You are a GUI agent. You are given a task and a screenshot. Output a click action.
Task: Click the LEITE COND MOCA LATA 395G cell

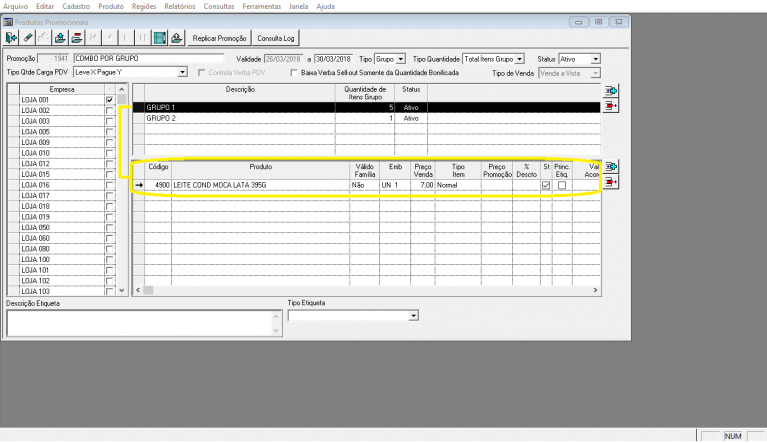pos(261,185)
